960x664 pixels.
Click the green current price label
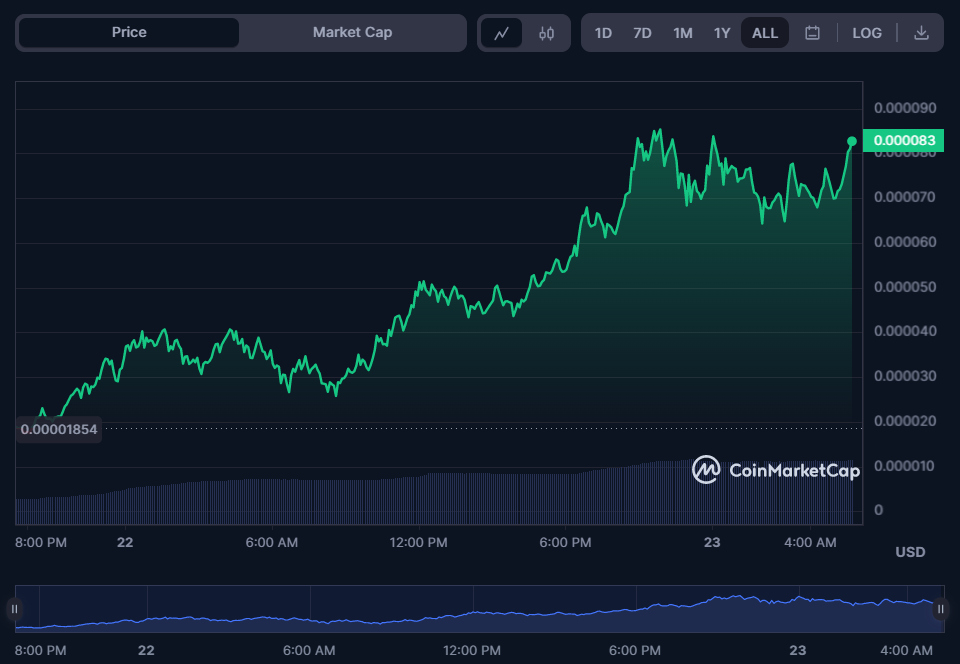[x=905, y=140]
